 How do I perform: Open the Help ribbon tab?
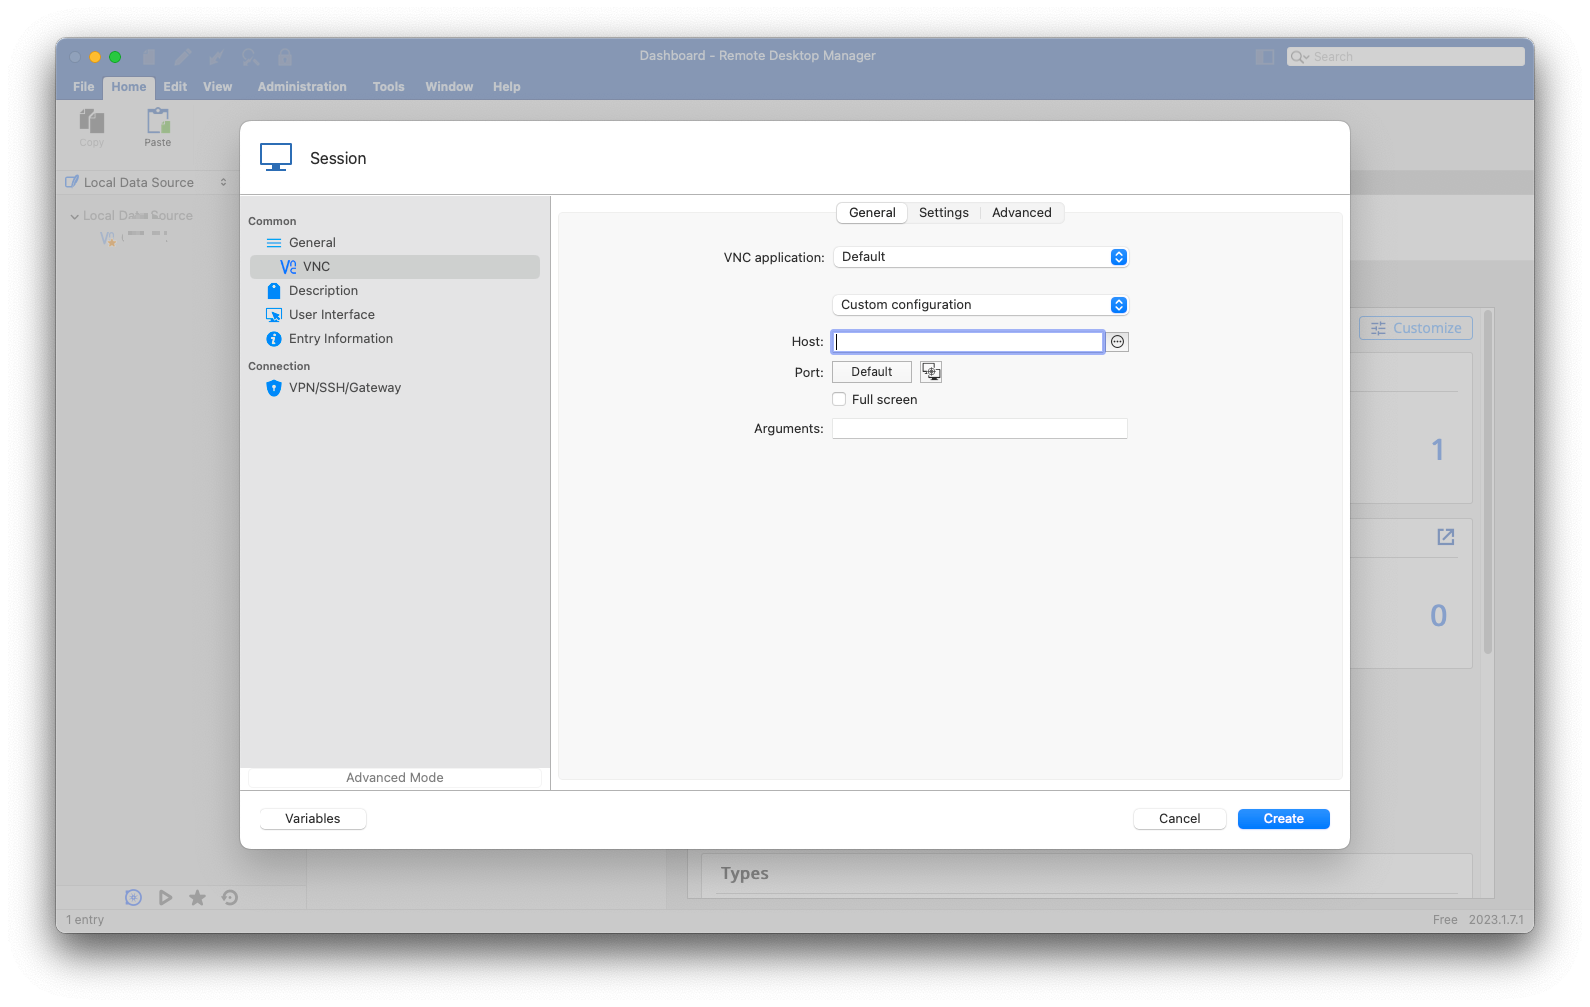pyautogui.click(x=507, y=87)
